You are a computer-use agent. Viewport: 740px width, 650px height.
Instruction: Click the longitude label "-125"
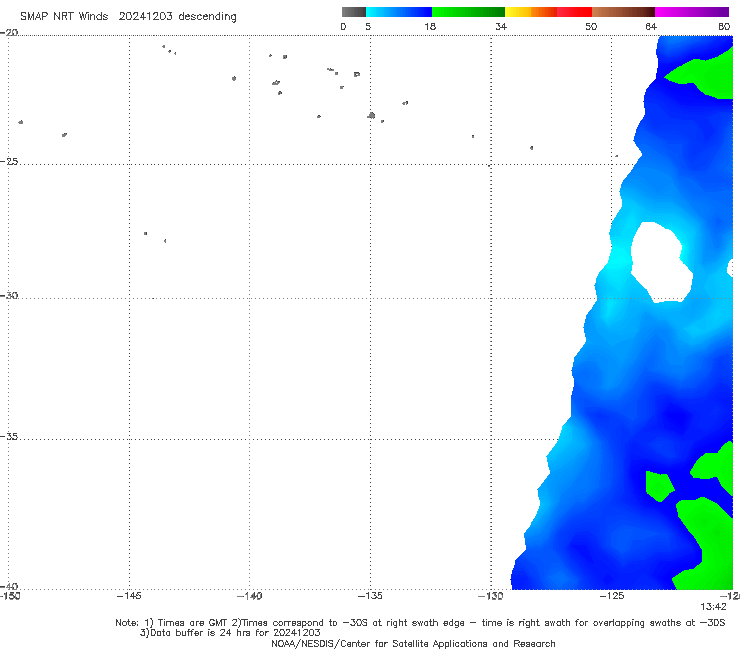tap(612, 596)
